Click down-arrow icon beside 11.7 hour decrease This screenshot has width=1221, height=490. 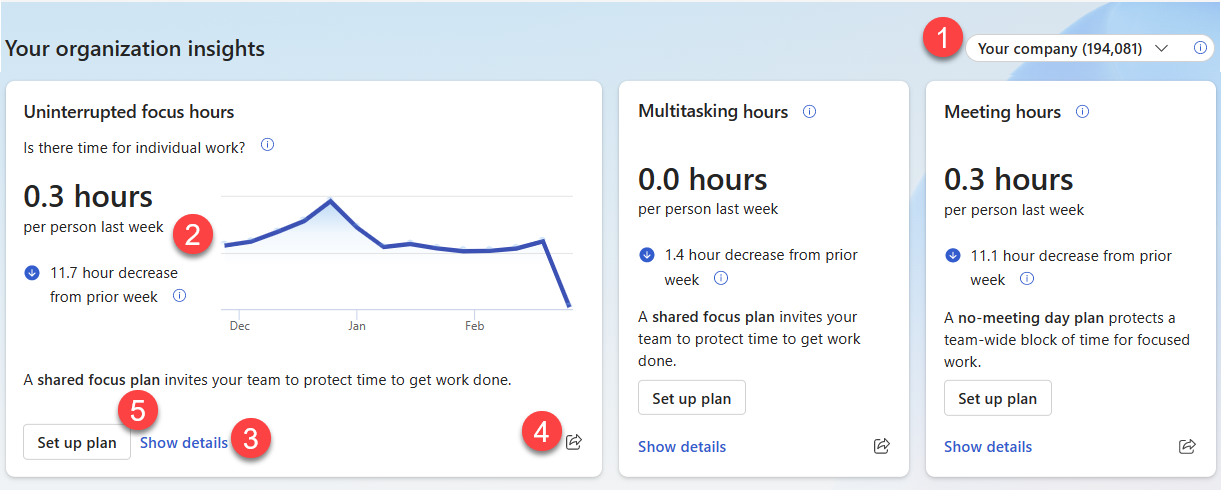31,272
